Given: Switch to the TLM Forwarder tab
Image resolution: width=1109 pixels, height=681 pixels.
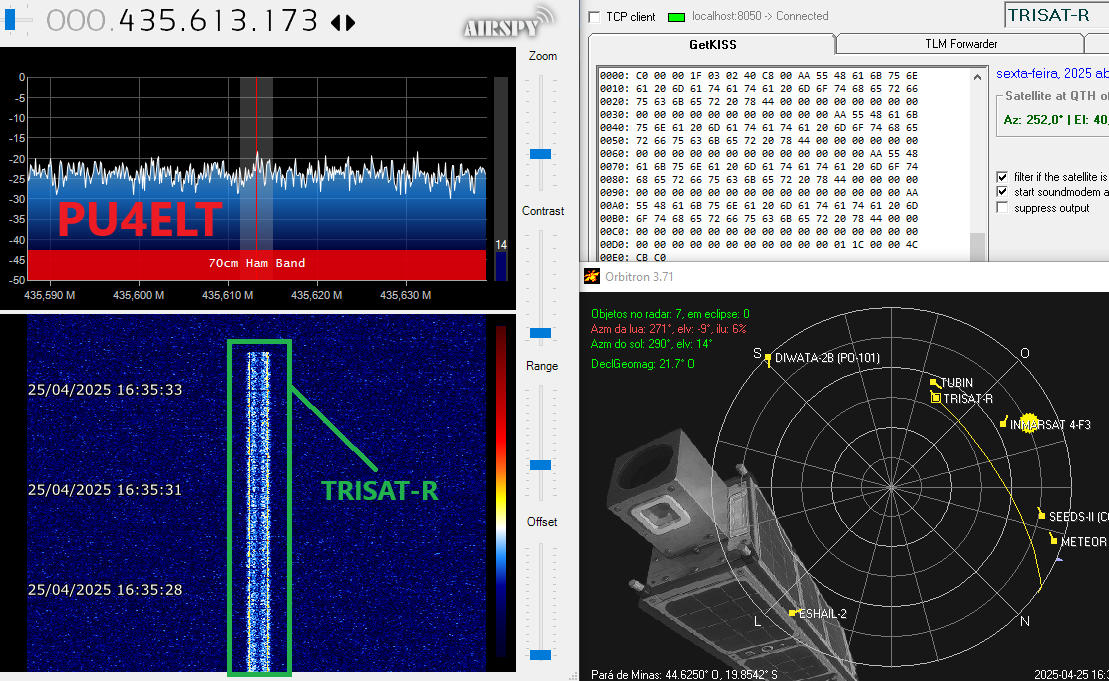Looking at the screenshot, I should 960,44.
